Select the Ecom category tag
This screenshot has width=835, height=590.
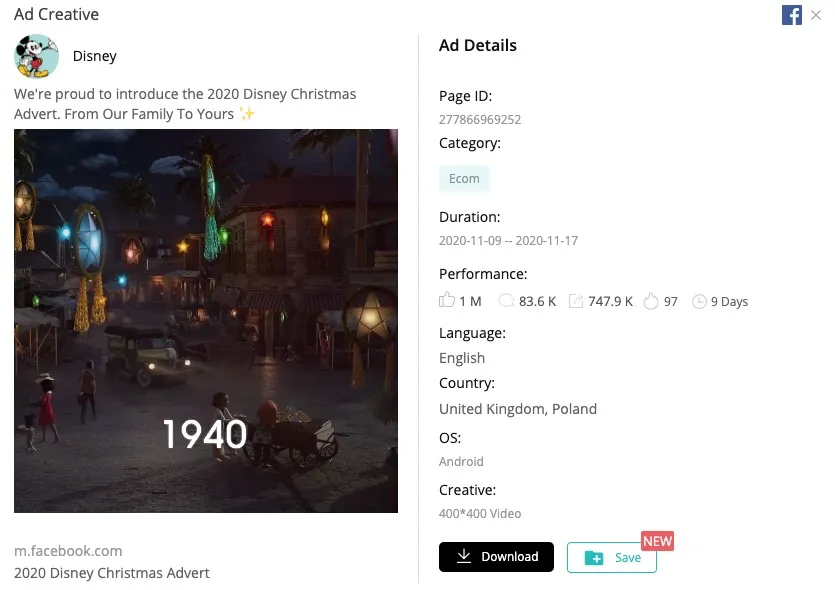(x=464, y=179)
